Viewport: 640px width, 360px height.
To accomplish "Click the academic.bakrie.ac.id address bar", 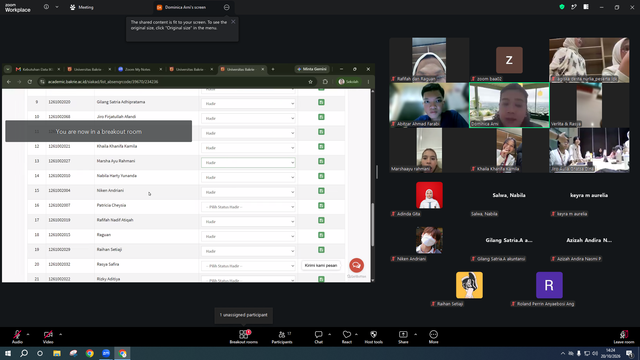I will pyautogui.click(x=176, y=82).
